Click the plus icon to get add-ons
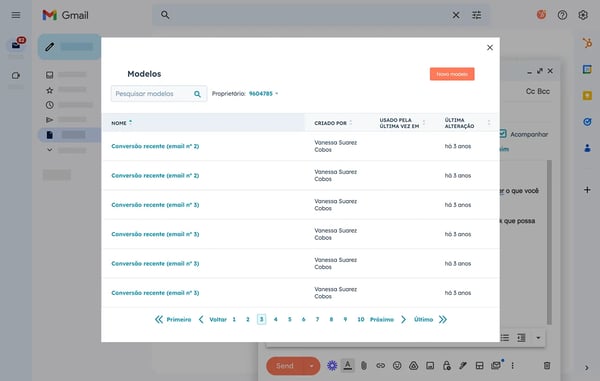The image size is (600, 381). (x=587, y=190)
